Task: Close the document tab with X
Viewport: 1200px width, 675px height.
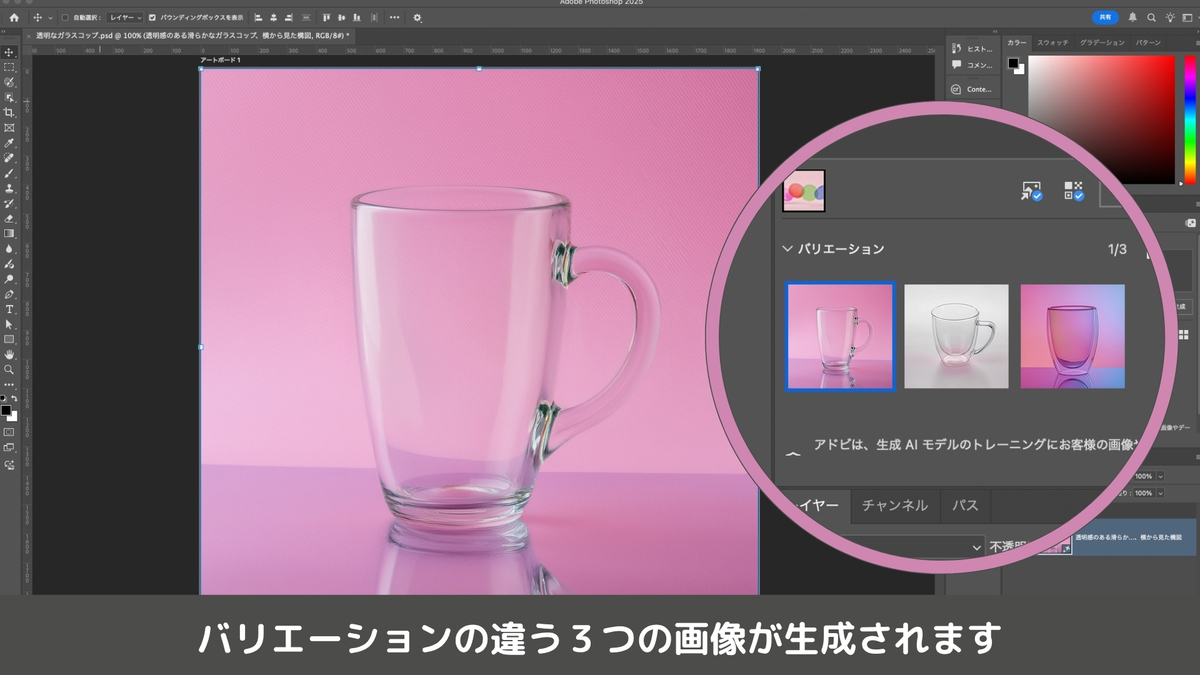Action: (28, 34)
